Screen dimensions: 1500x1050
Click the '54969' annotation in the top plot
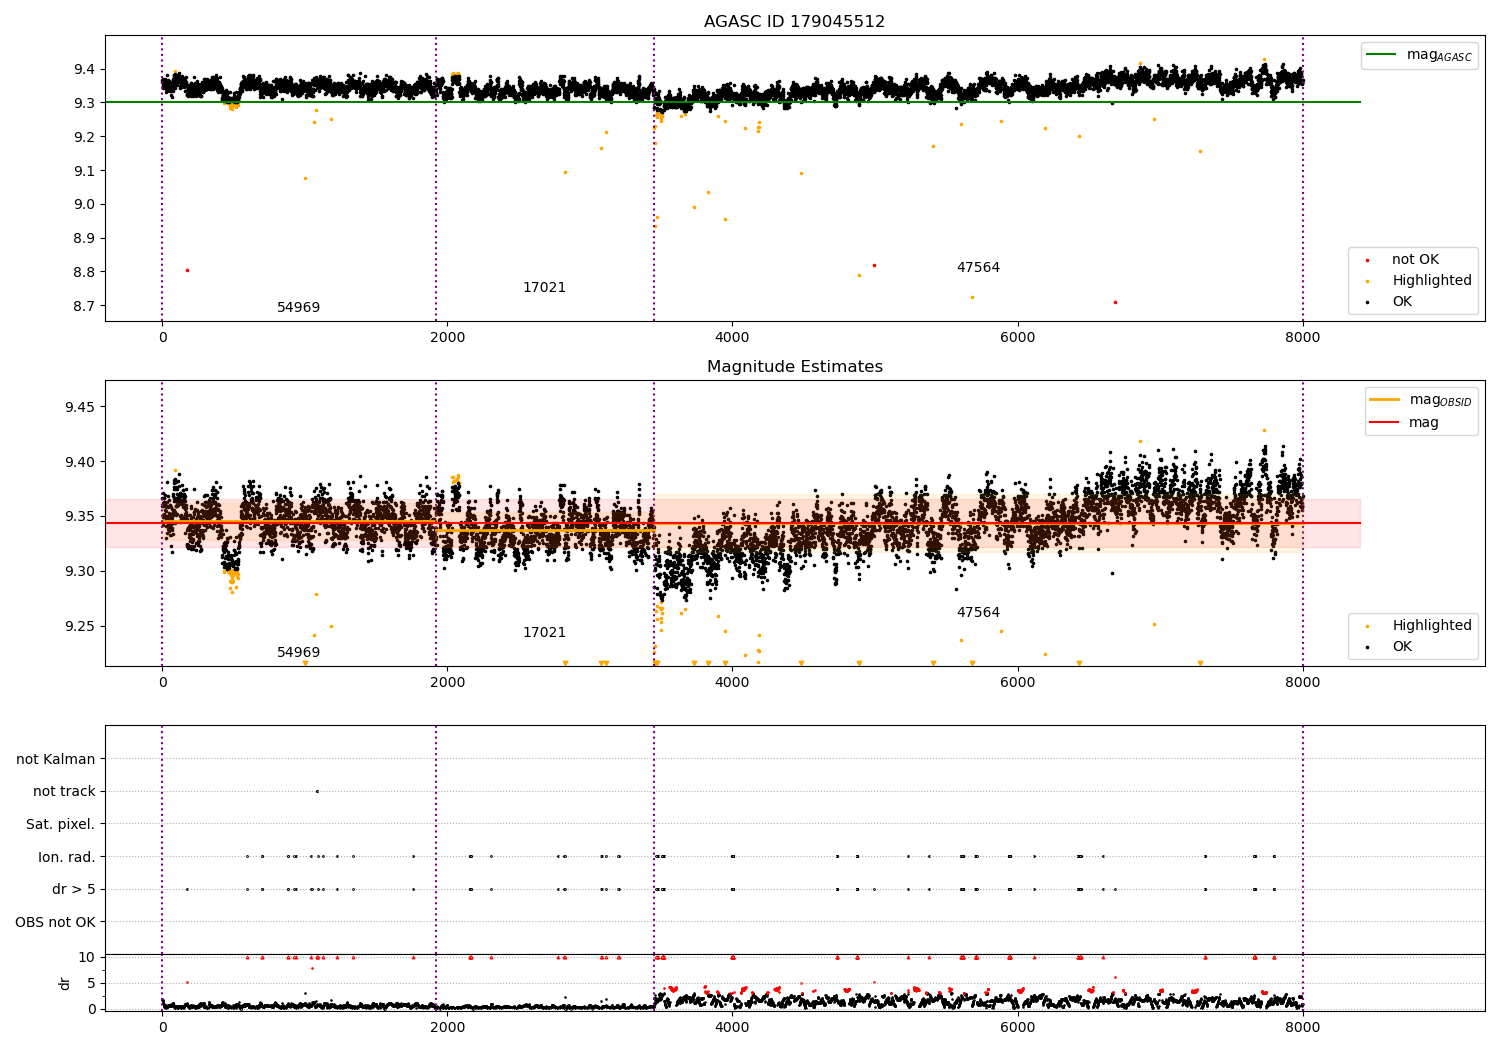click(x=299, y=308)
